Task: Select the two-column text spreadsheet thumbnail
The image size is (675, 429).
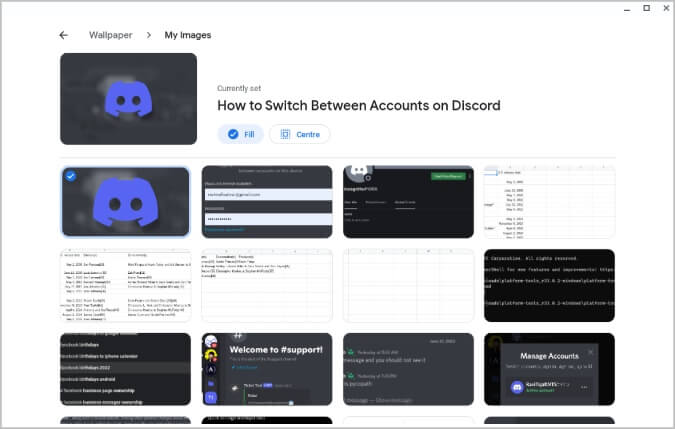Action: click(x=126, y=285)
